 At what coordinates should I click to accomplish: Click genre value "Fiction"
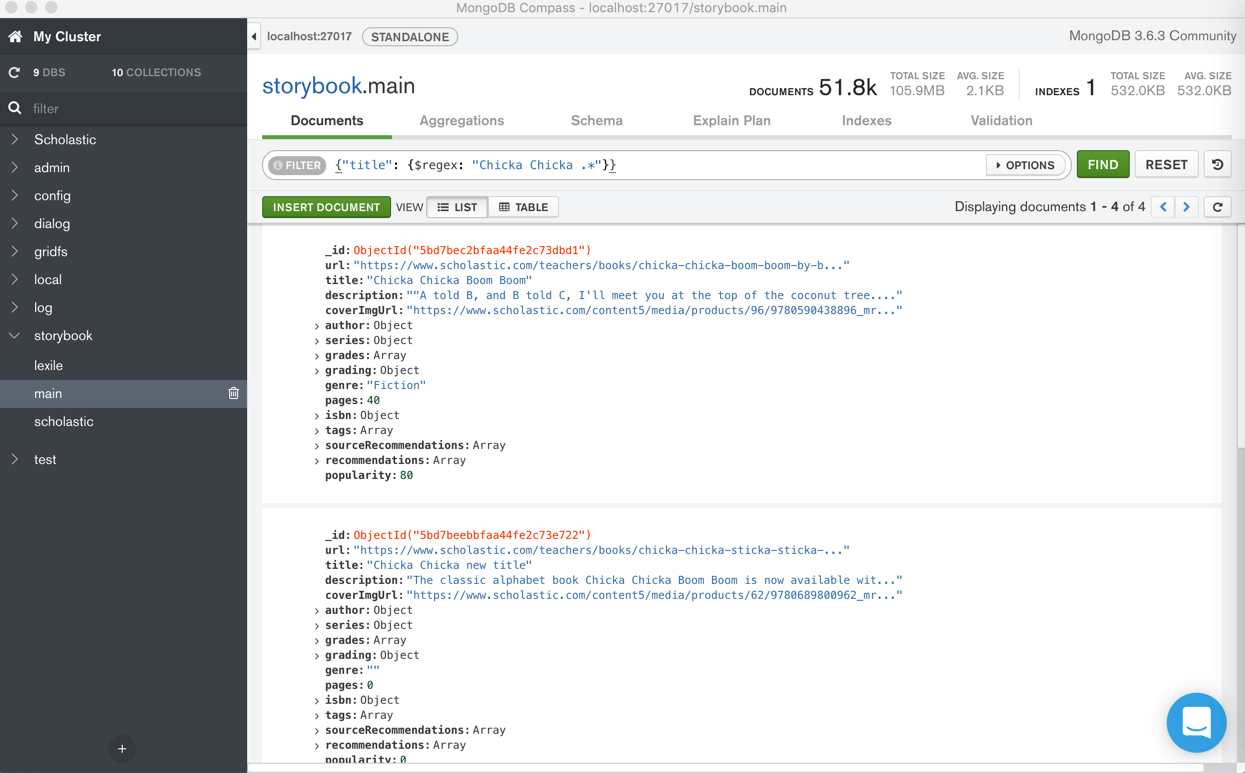pos(396,386)
